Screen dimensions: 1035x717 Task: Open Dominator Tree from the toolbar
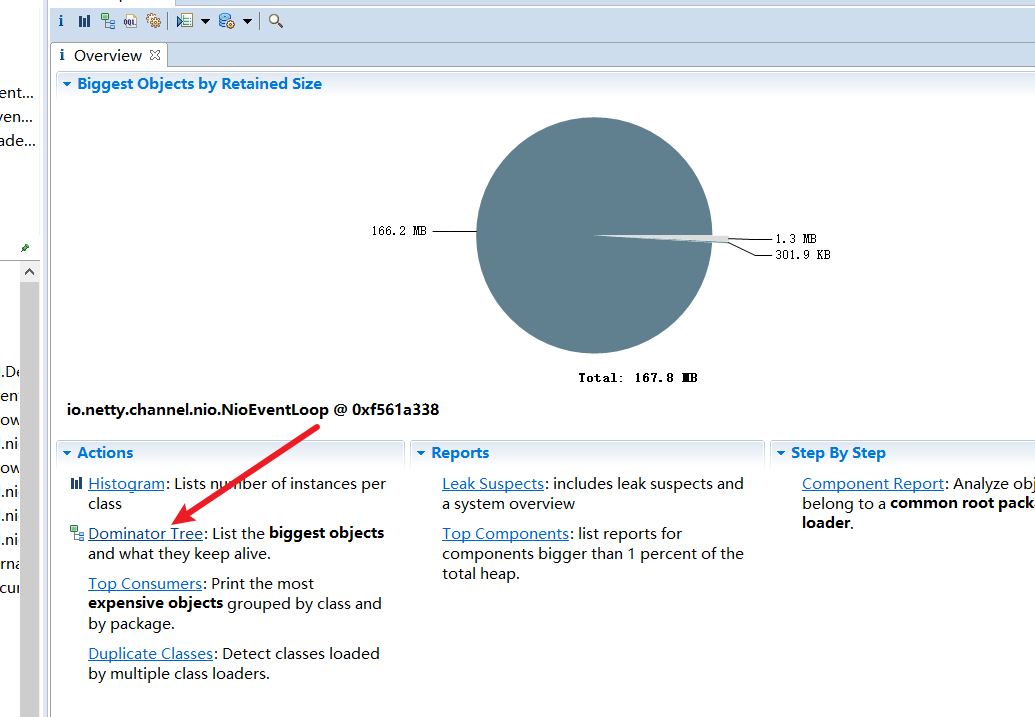(x=107, y=21)
